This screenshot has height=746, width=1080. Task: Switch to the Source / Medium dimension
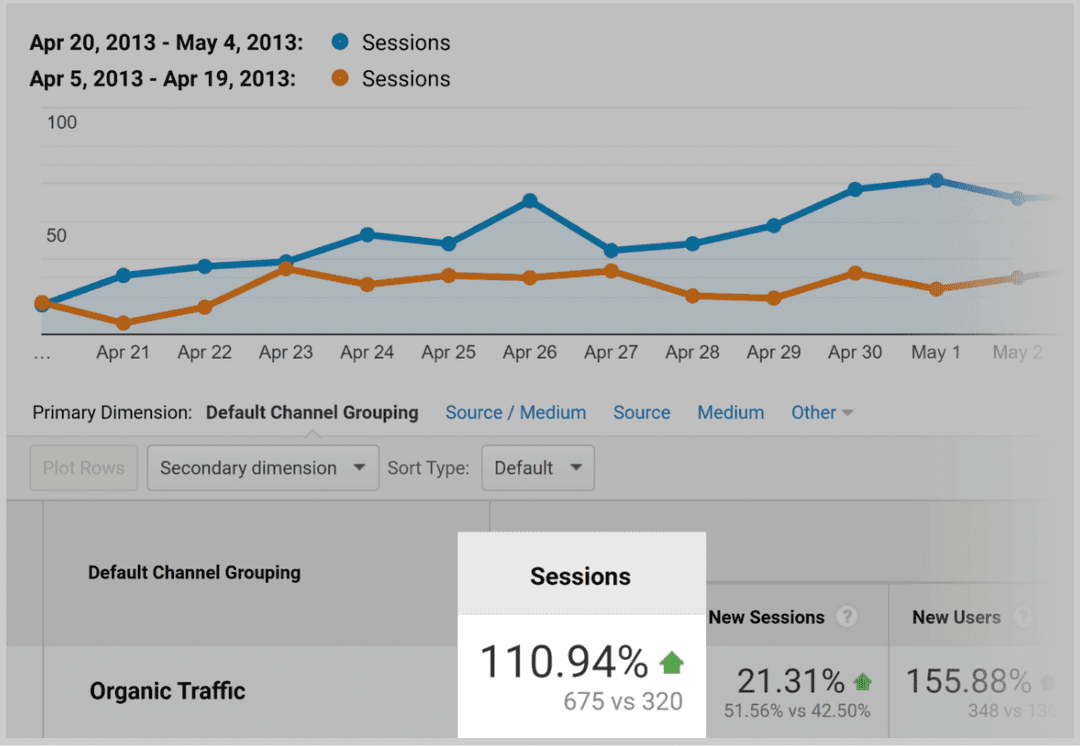pos(515,412)
